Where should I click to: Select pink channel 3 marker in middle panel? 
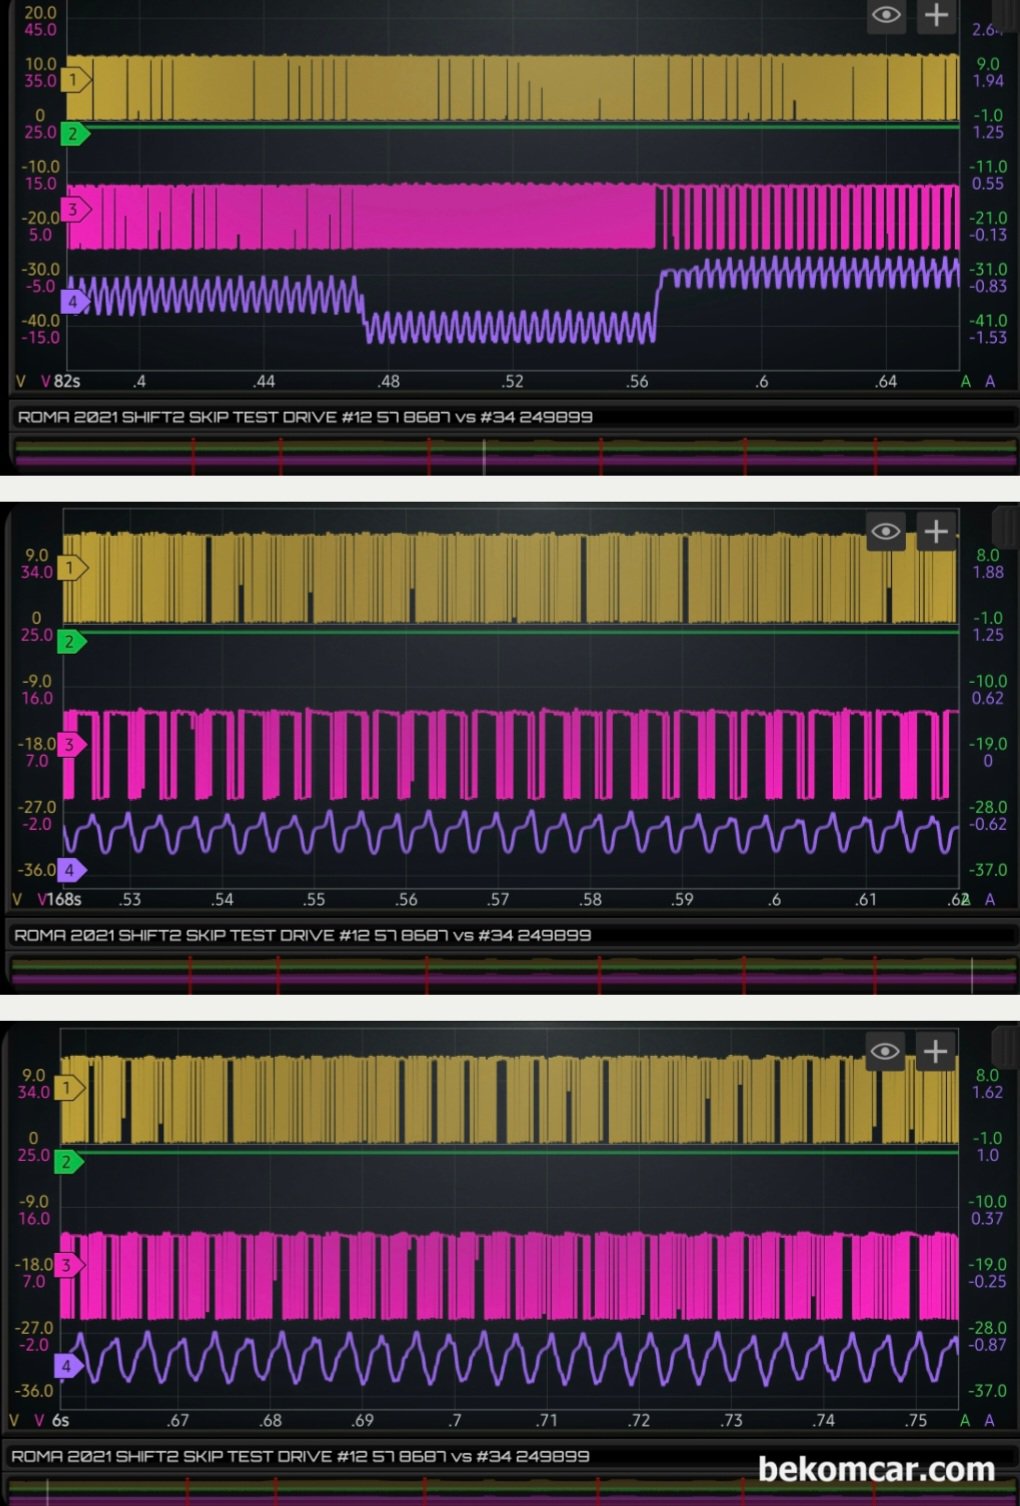(72, 744)
